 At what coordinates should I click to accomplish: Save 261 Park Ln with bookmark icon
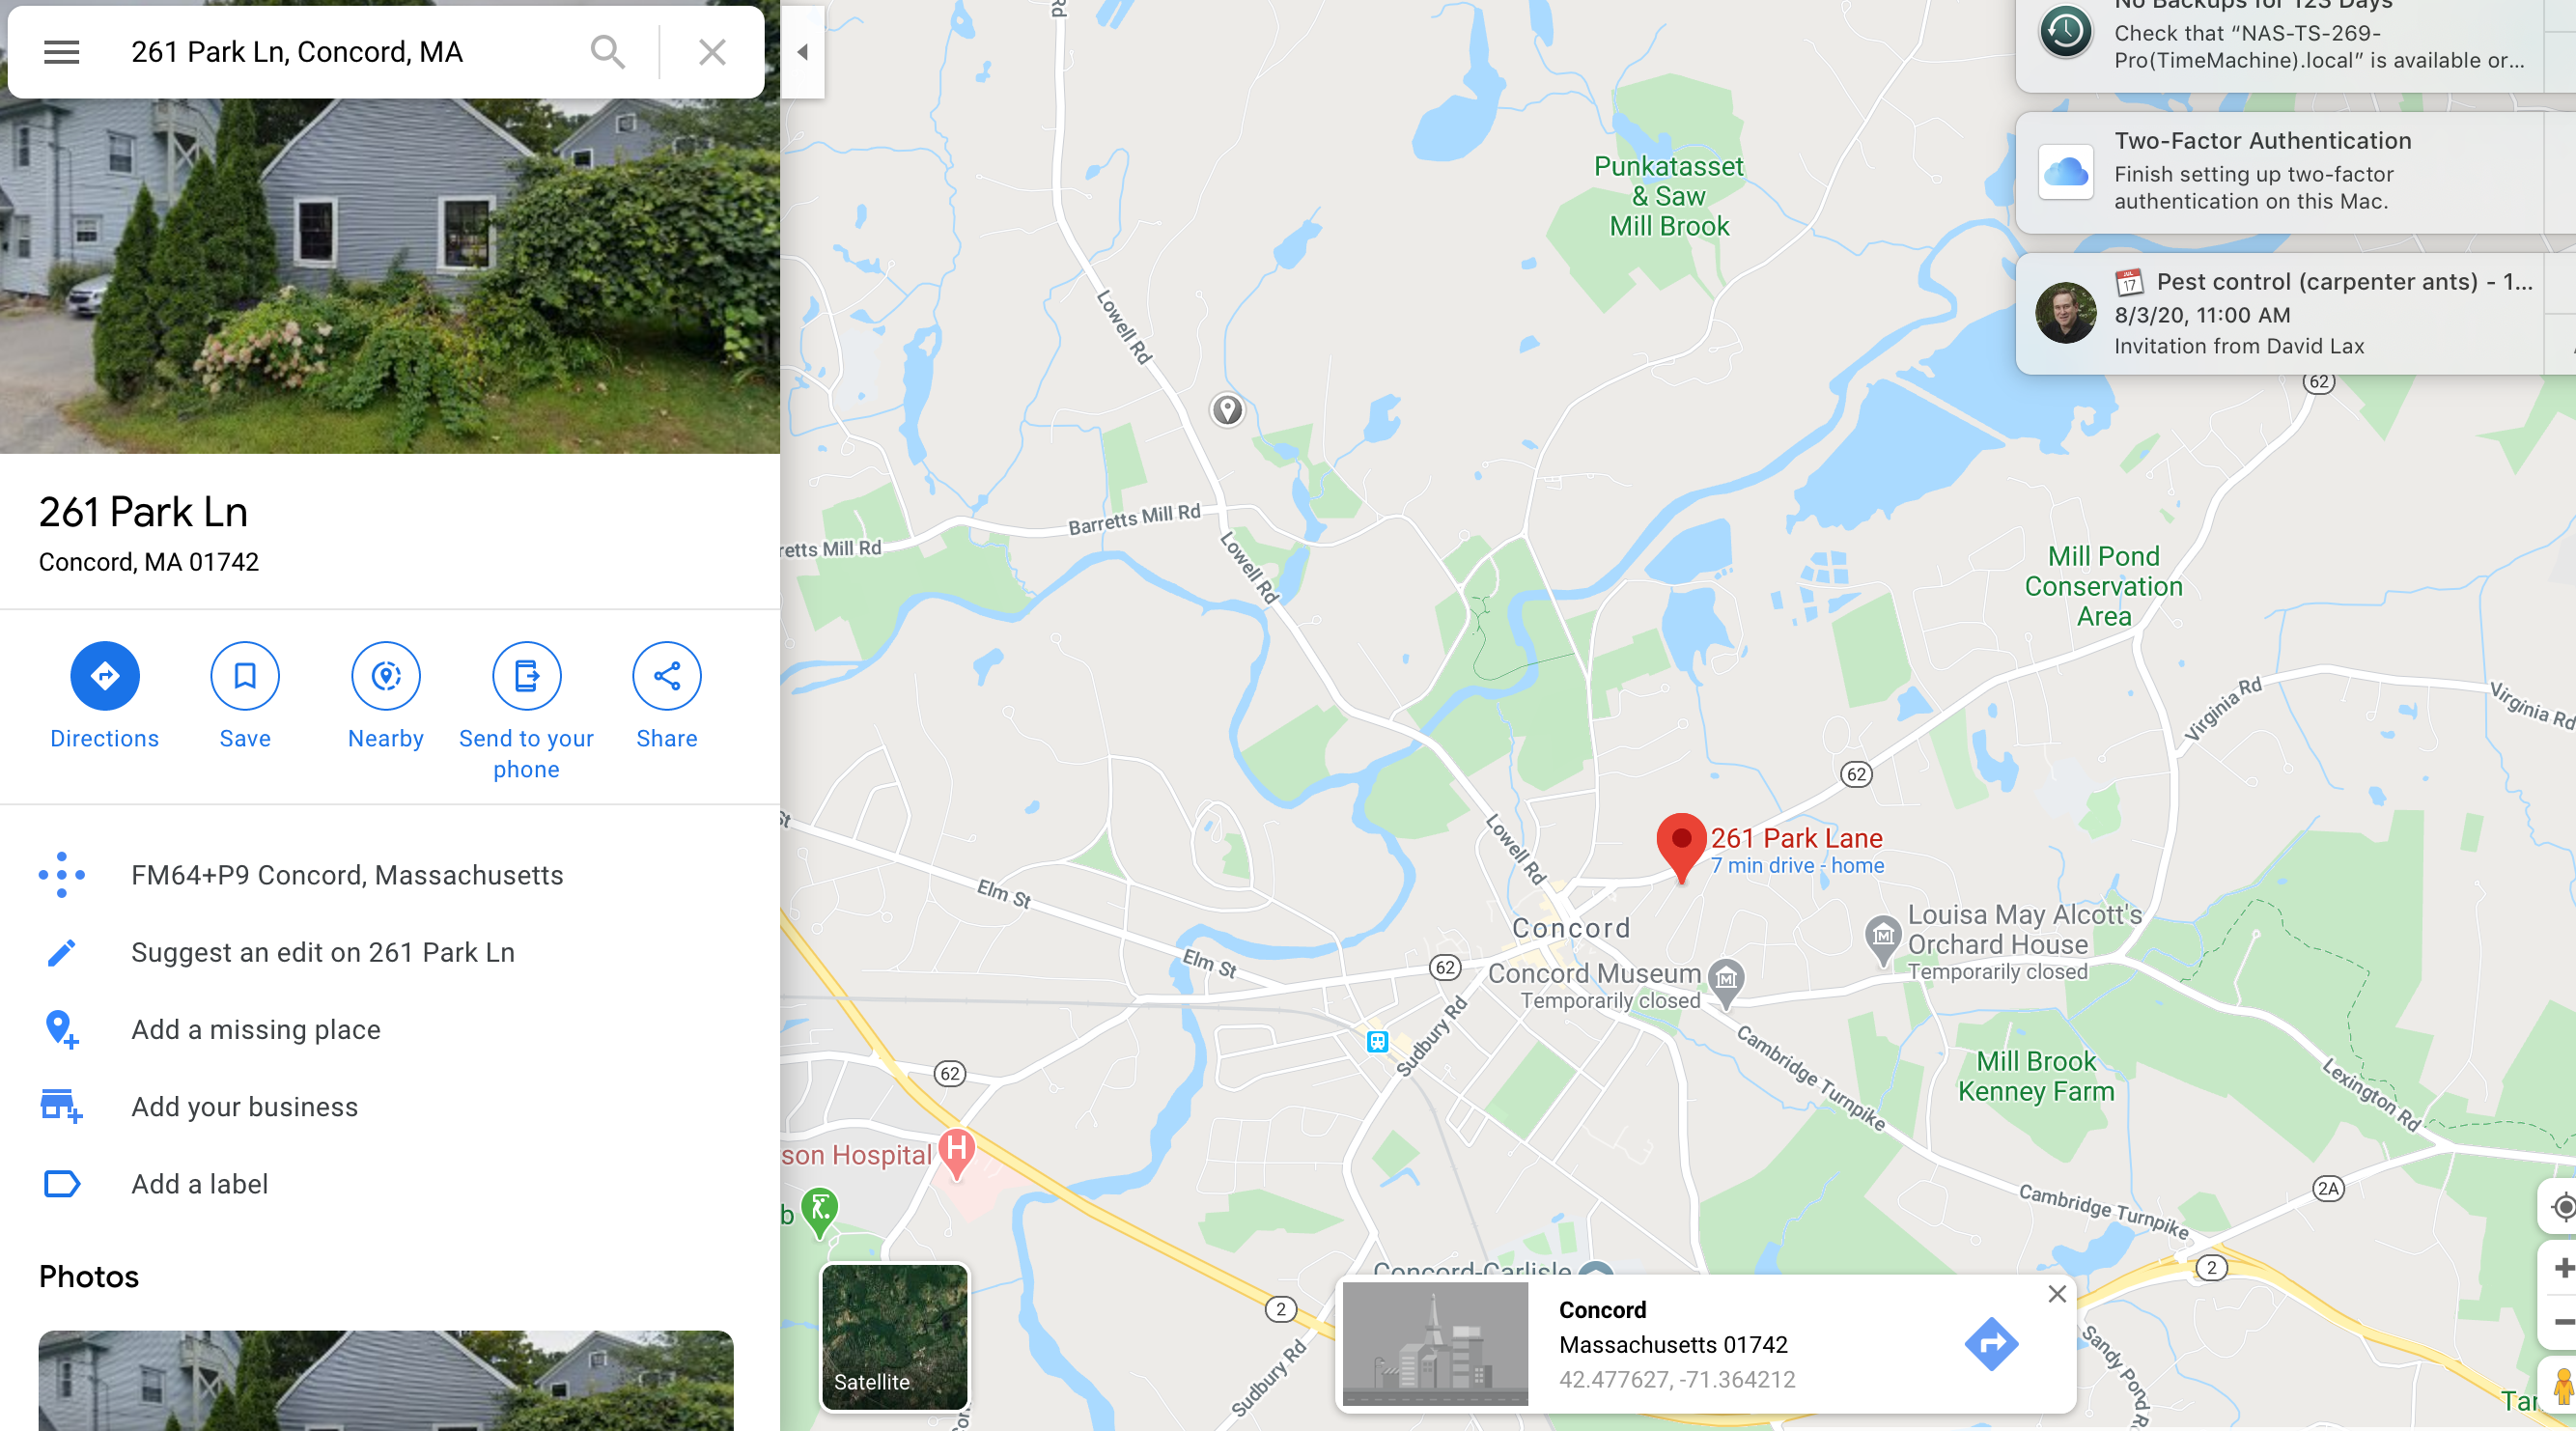point(245,676)
